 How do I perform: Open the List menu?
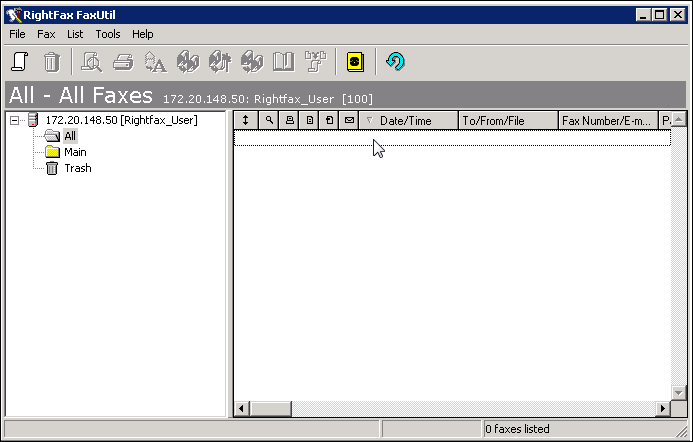75,34
